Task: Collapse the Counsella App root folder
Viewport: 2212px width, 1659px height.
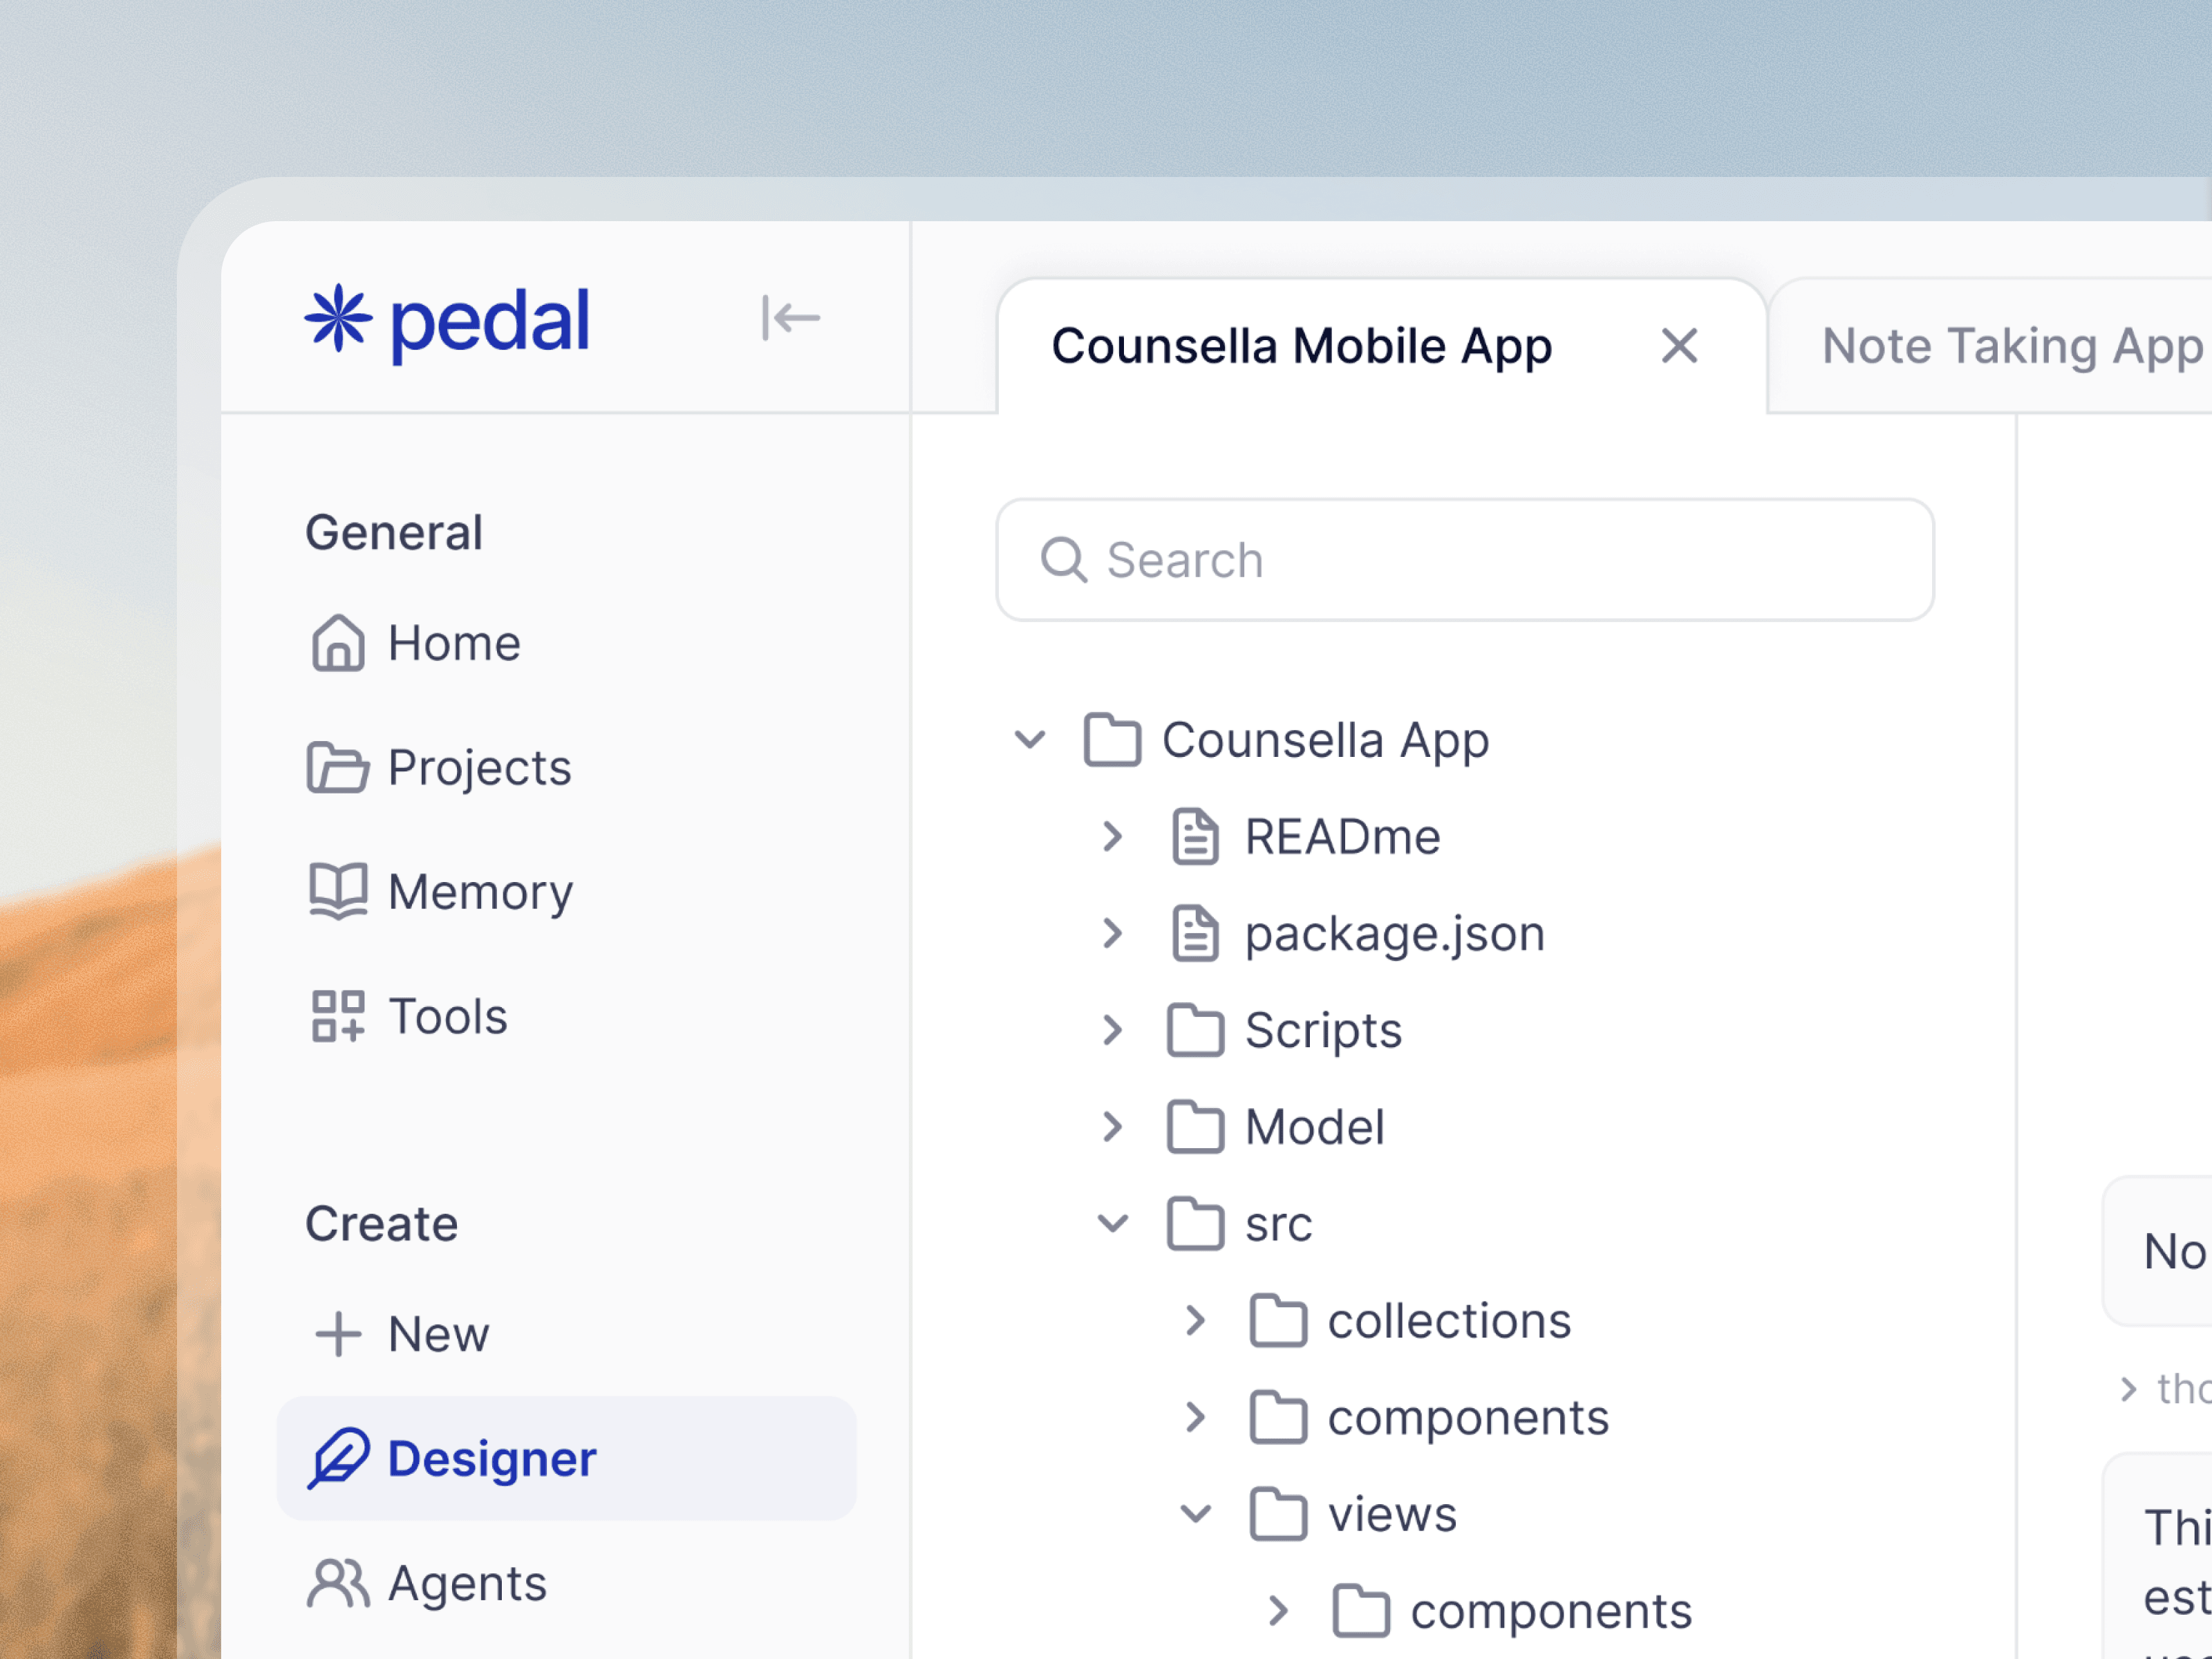Action: 1030,740
